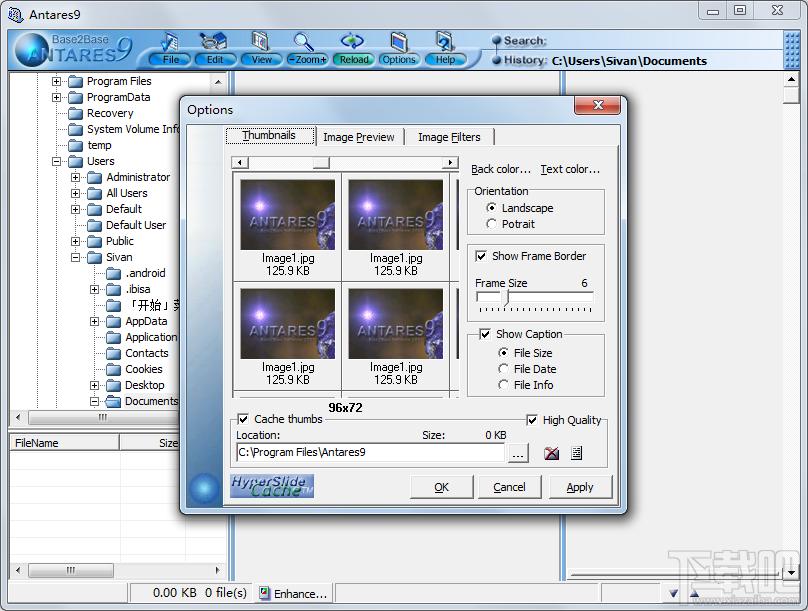This screenshot has height=611, width=808.
Task: Select the Program Files folder icon
Action: point(76,81)
